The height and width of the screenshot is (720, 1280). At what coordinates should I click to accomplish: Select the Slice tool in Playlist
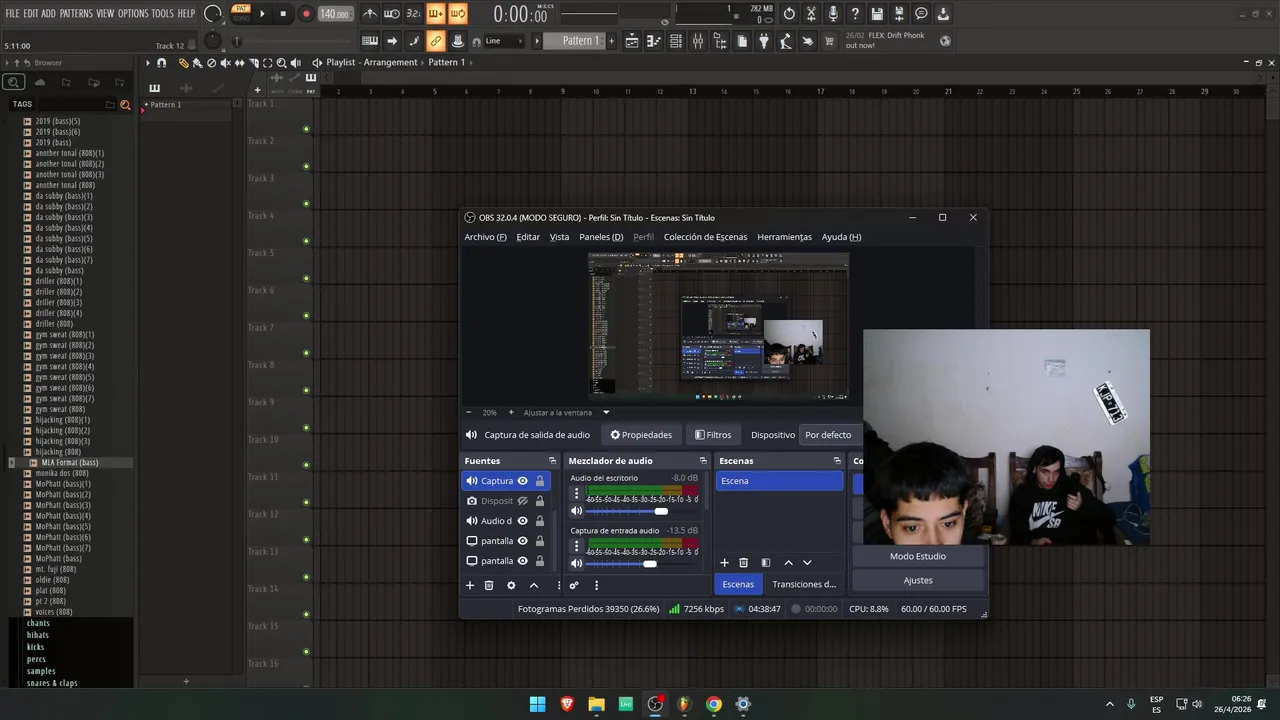(x=253, y=63)
